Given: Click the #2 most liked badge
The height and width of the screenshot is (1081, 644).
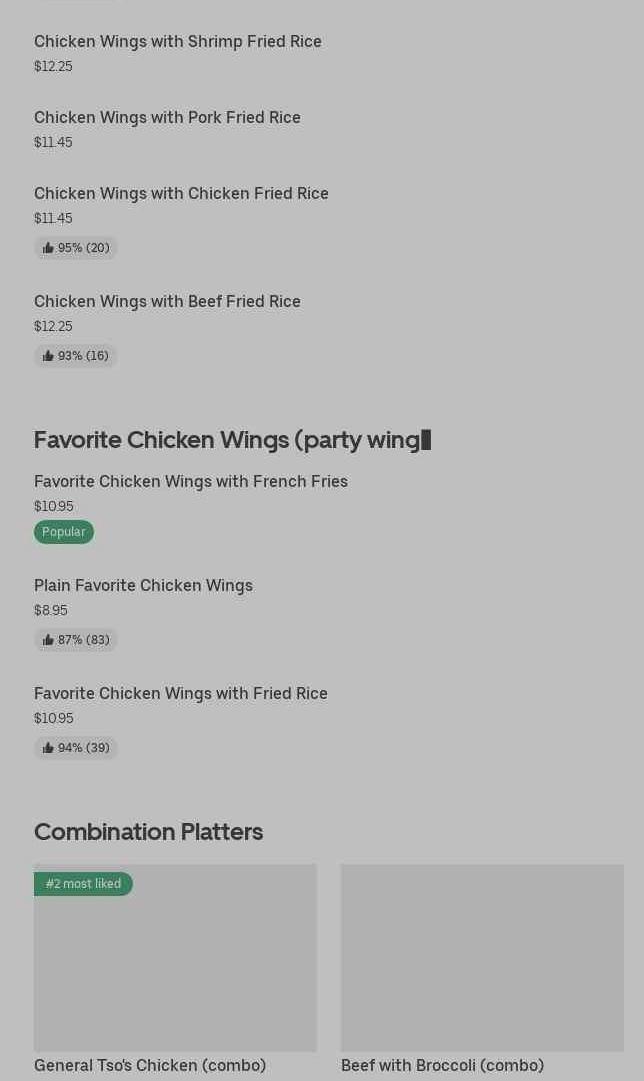Looking at the screenshot, I should coord(83,884).
